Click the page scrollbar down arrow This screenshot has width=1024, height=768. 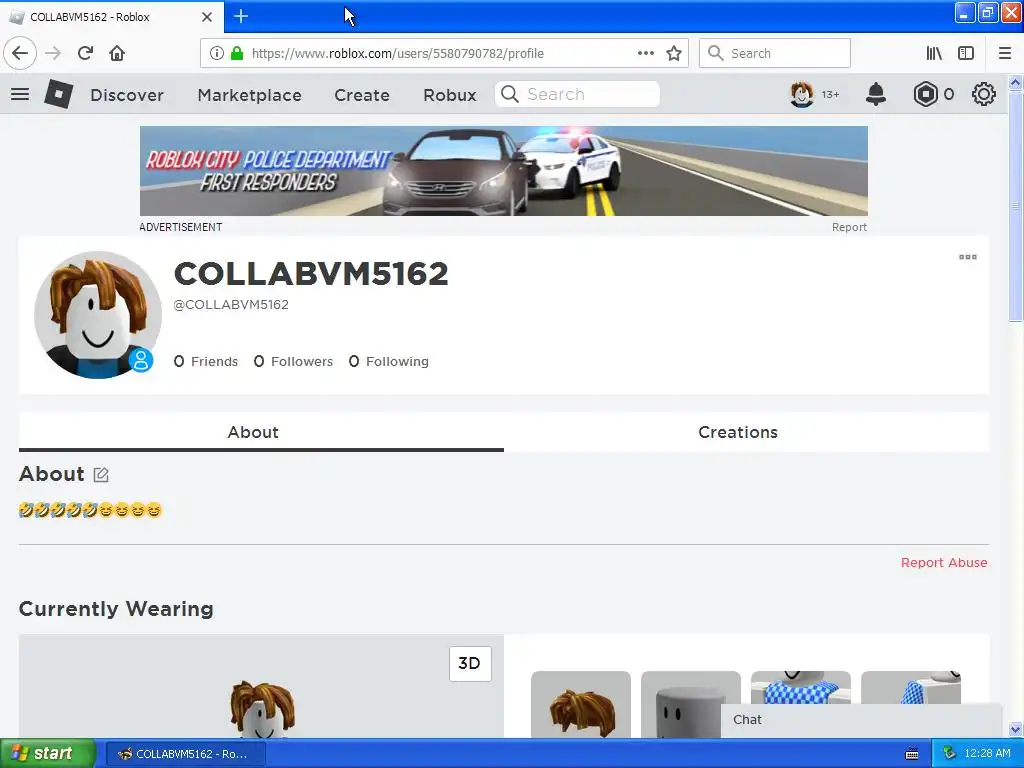coord(1015,729)
